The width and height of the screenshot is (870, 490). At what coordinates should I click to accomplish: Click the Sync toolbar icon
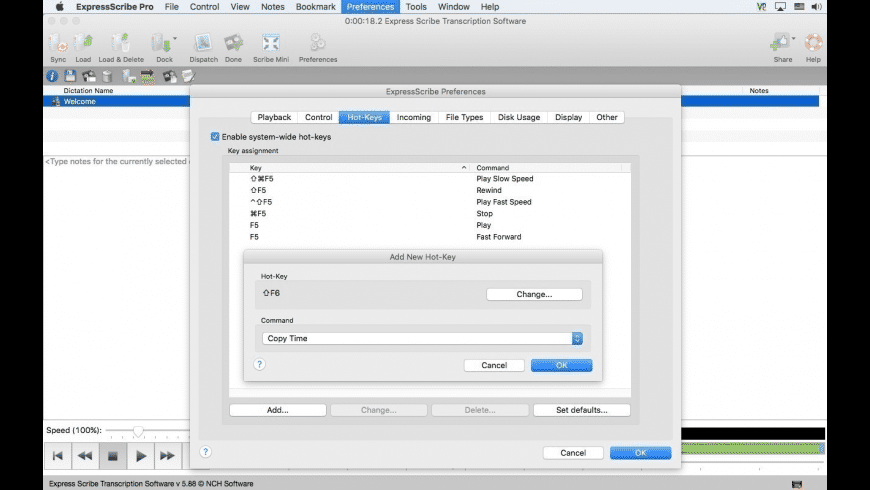click(58, 44)
